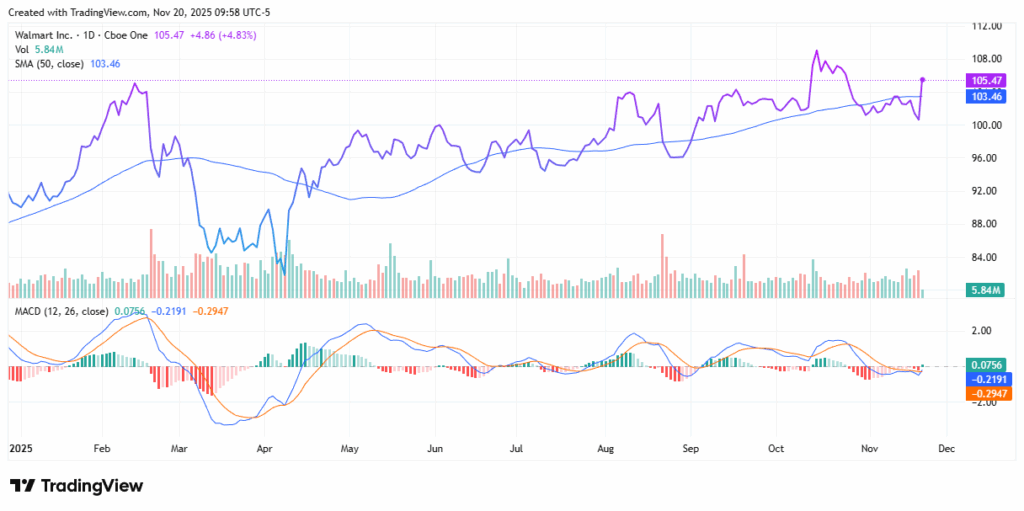Select the Apr label on time axis
Viewport: 1024px width, 511px height.
click(x=265, y=449)
